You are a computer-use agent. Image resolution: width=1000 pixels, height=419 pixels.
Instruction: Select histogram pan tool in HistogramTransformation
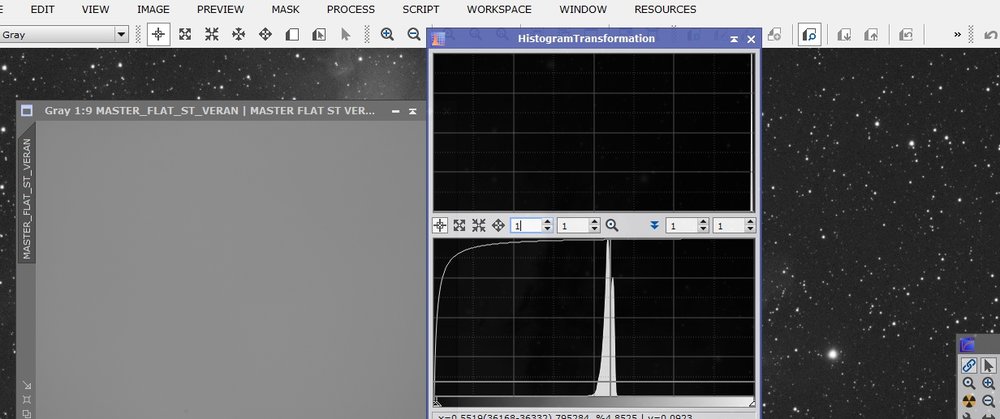(x=499, y=225)
